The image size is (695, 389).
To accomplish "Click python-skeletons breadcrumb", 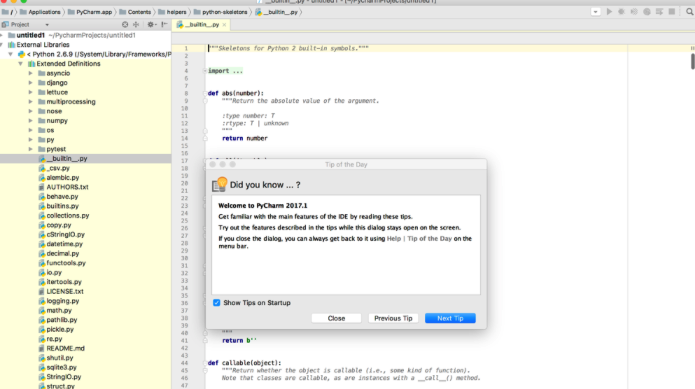I will 220,12.
